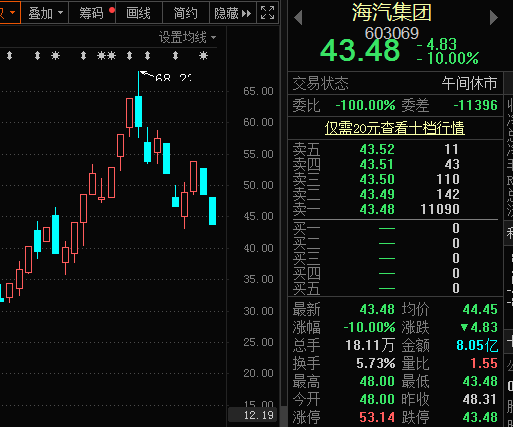Click 均价 value 44.45
Viewport: 513px width, 427px height.
480,309
